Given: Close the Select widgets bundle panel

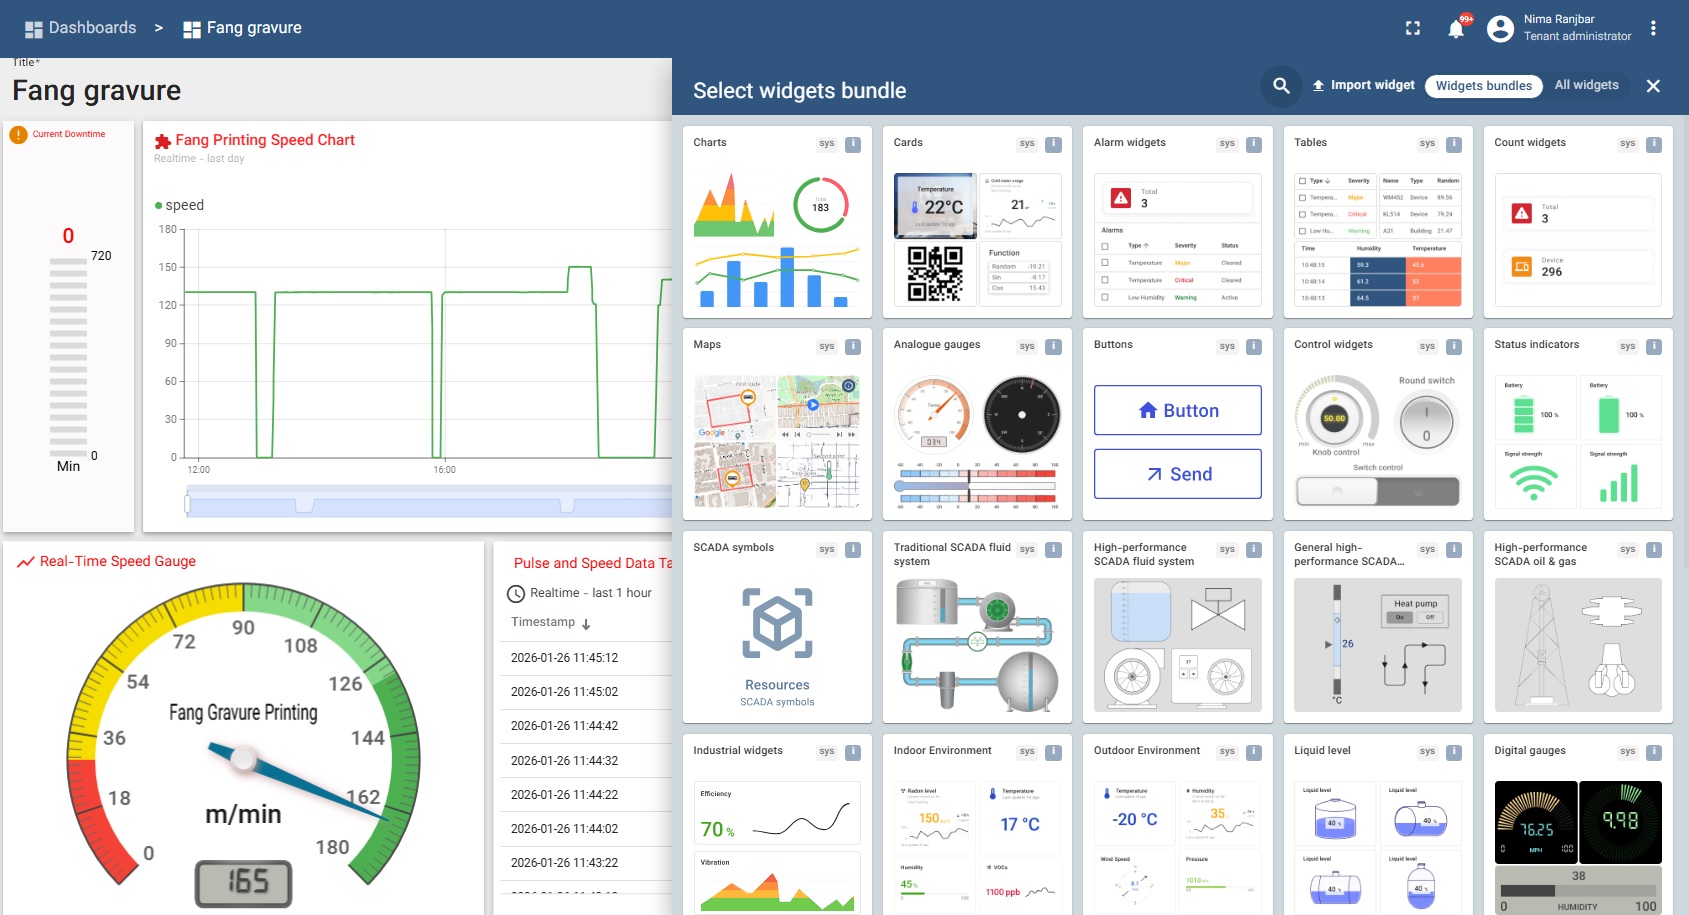Looking at the screenshot, I should [1653, 86].
